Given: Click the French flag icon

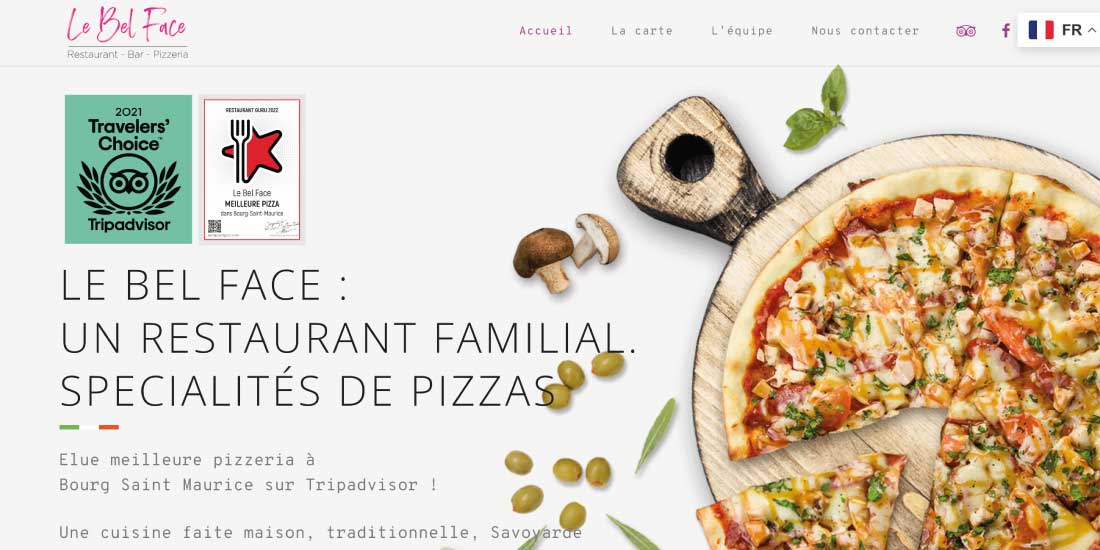Looking at the screenshot, I should pos(1041,30).
